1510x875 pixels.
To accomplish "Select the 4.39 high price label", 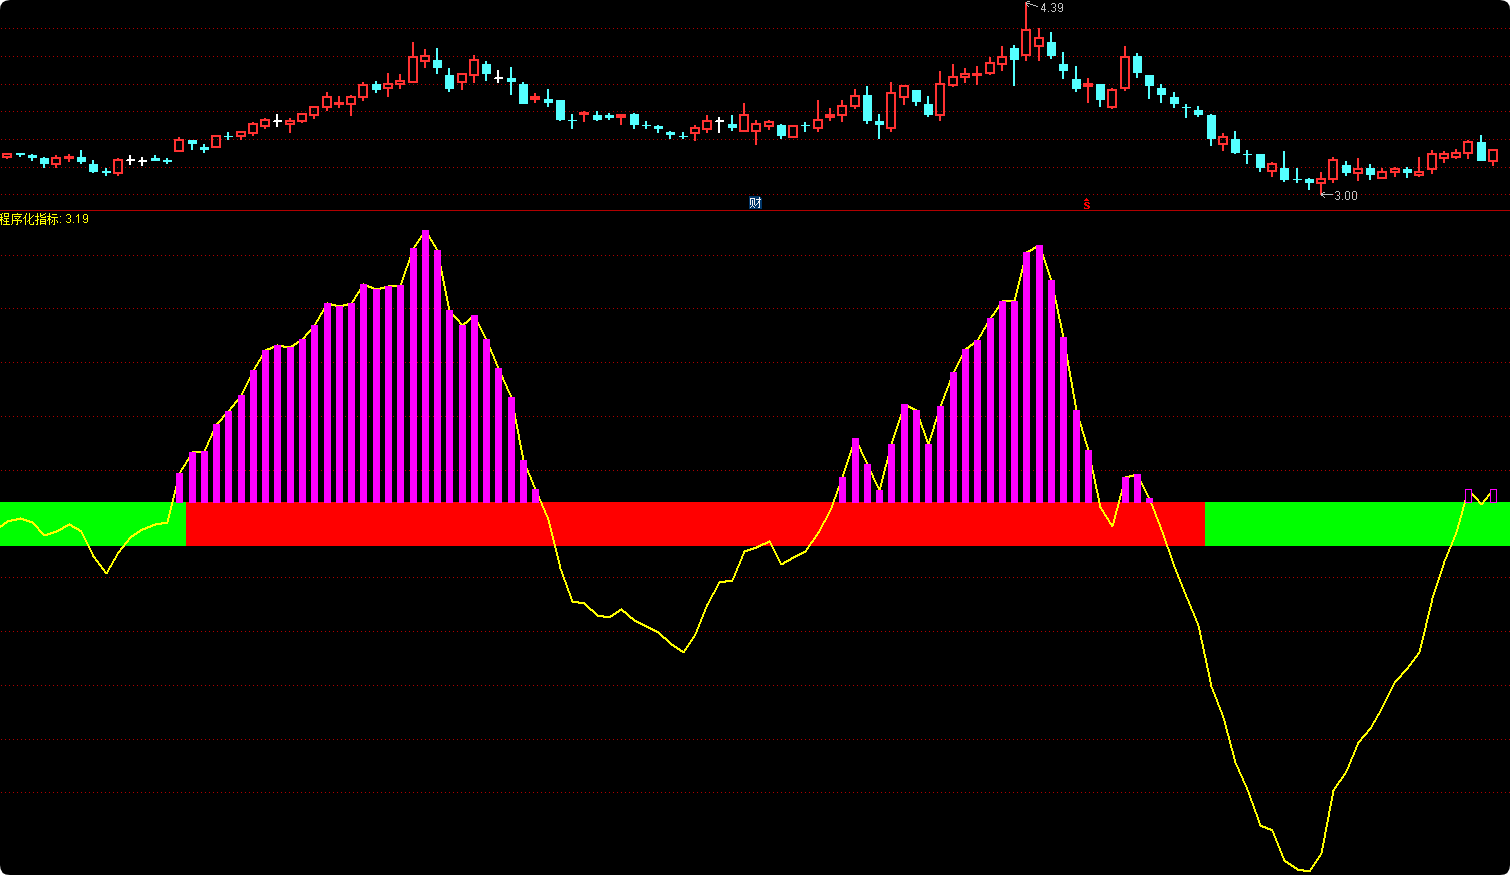I will tap(1051, 8).
